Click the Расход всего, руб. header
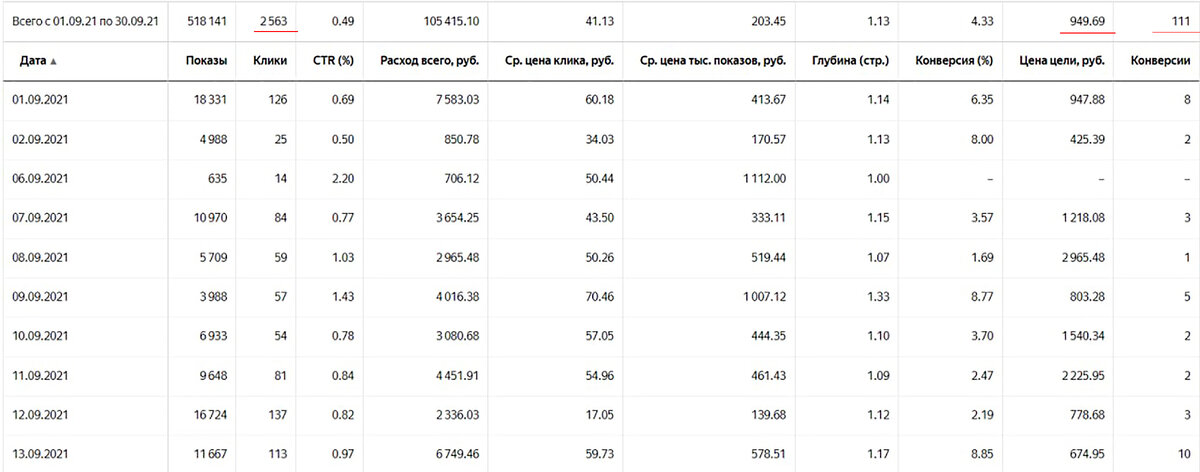The image size is (1200, 472). point(429,61)
